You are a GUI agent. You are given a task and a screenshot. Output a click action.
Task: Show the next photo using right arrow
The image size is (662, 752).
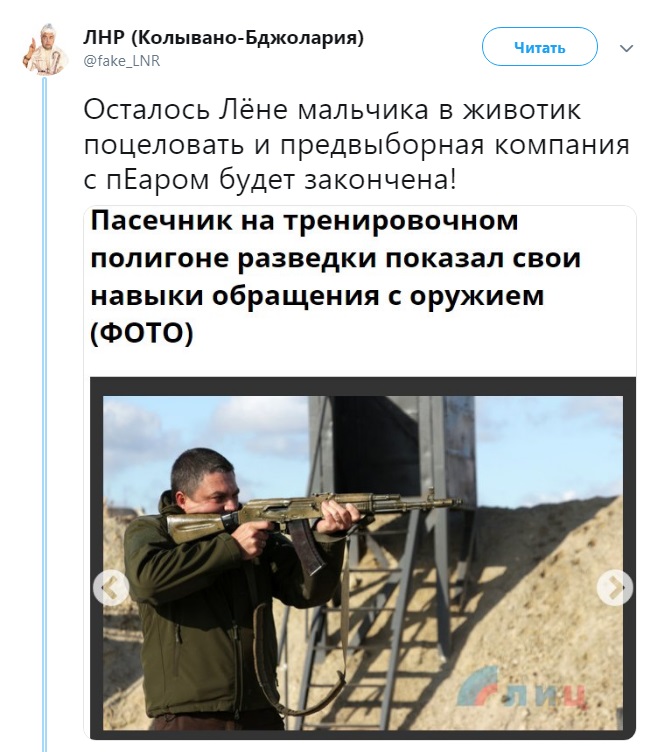(615, 588)
